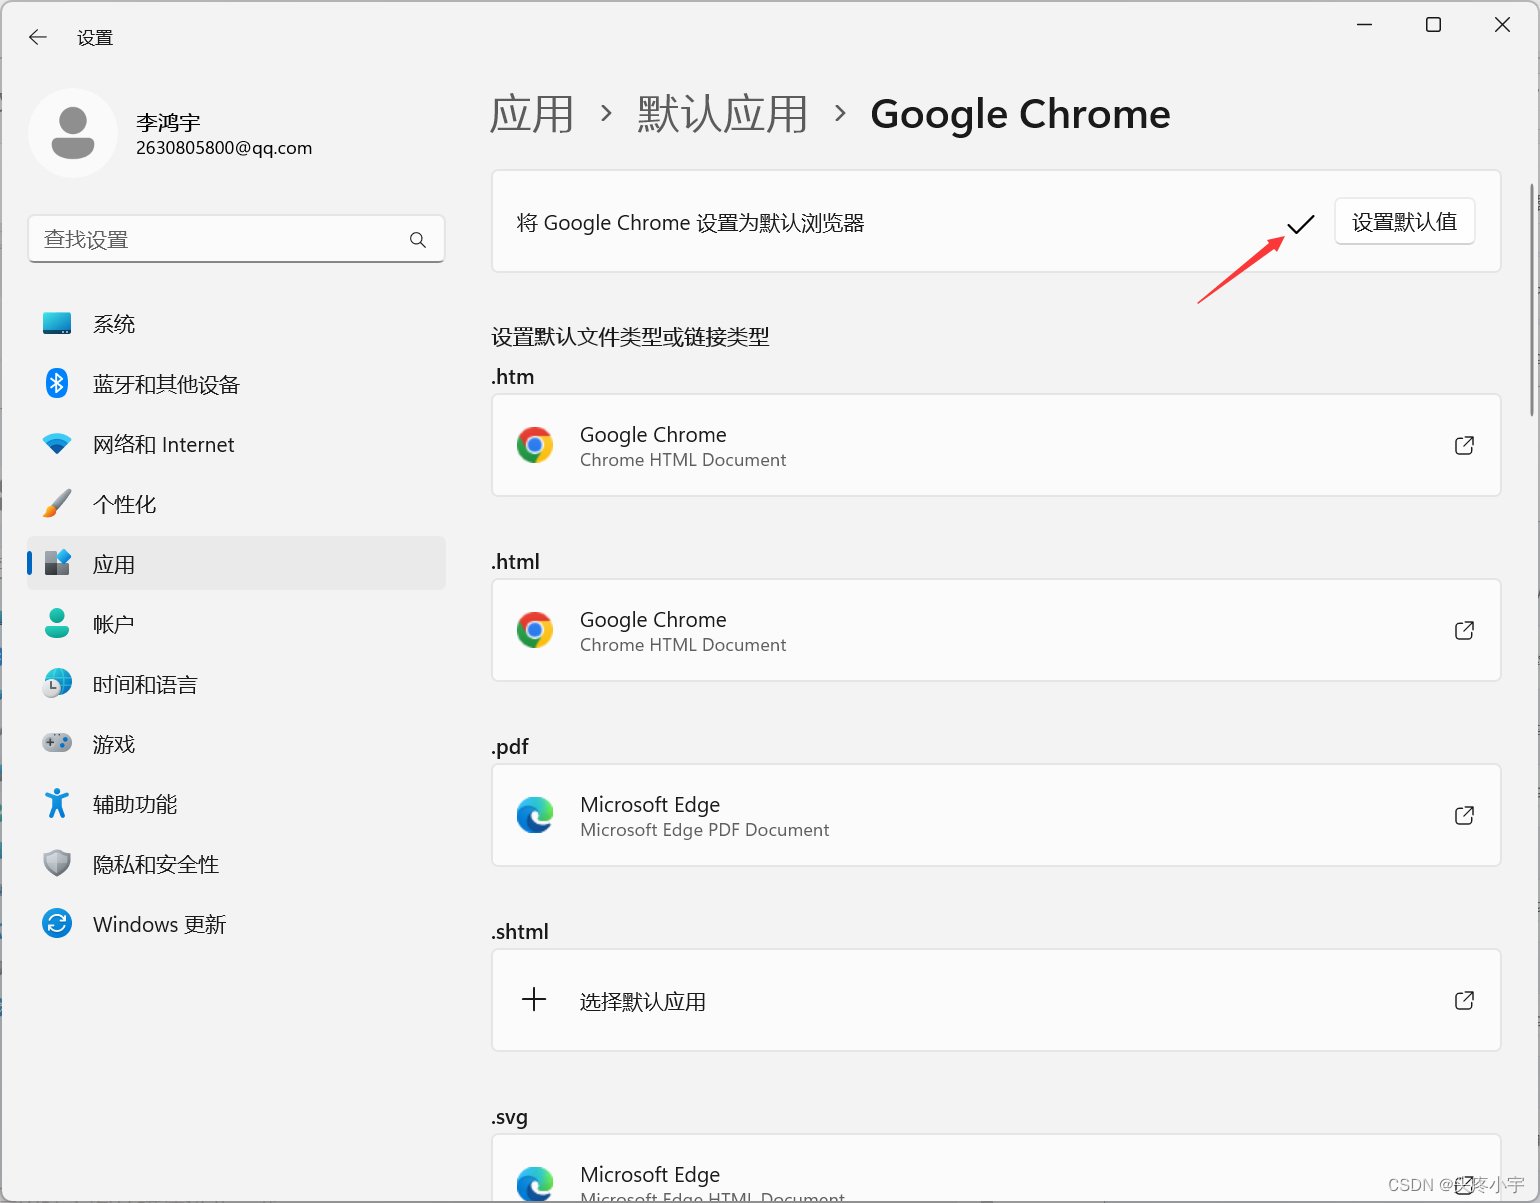Click the Wi-Fi icon beside 网络和 Internet
This screenshot has height=1203, width=1540.
[57, 444]
